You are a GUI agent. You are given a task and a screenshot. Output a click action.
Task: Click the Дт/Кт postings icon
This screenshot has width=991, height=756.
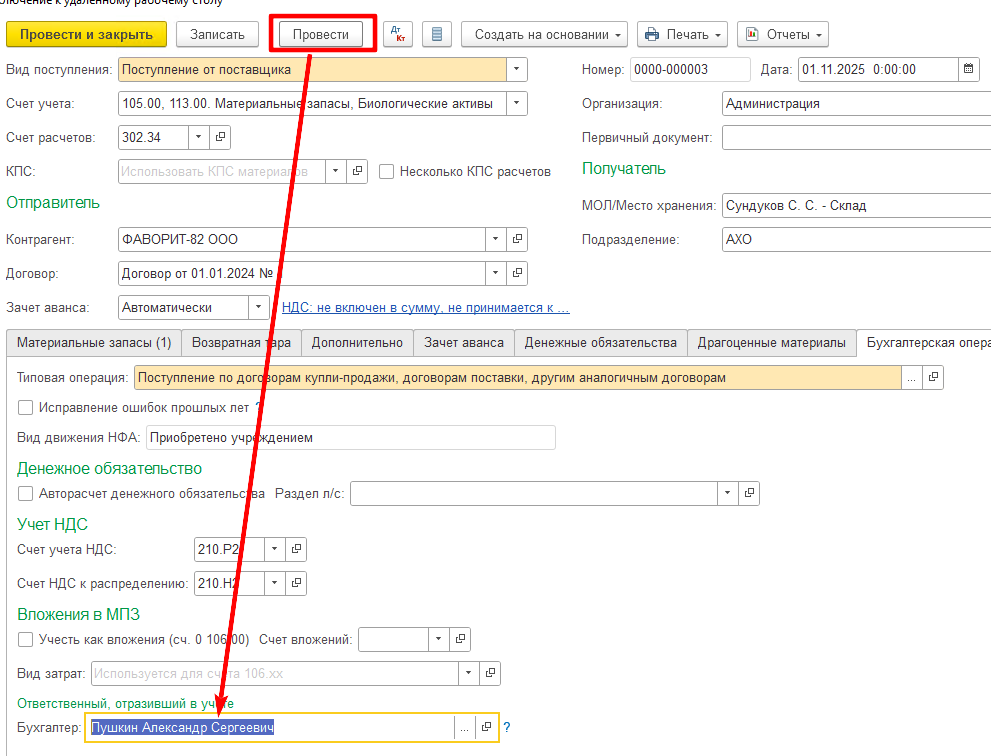[x=398, y=35]
